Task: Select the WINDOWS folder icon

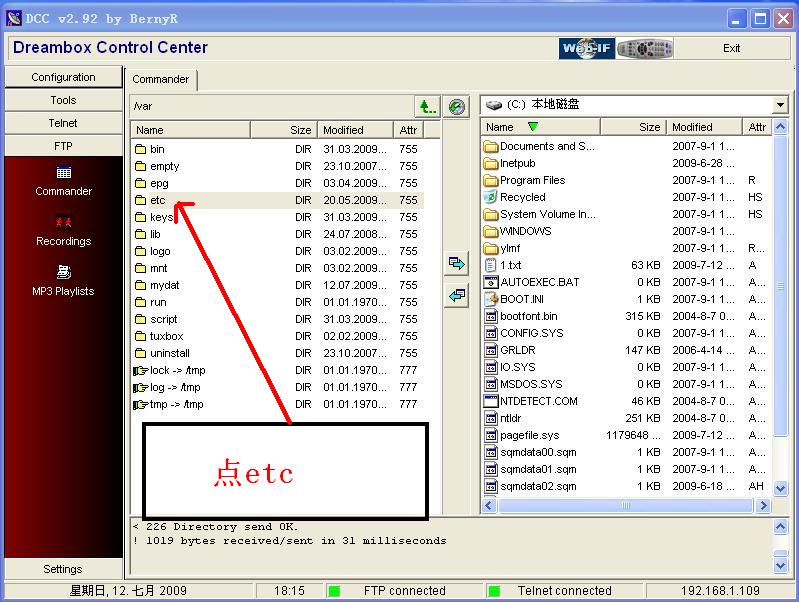Action: click(x=491, y=231)
